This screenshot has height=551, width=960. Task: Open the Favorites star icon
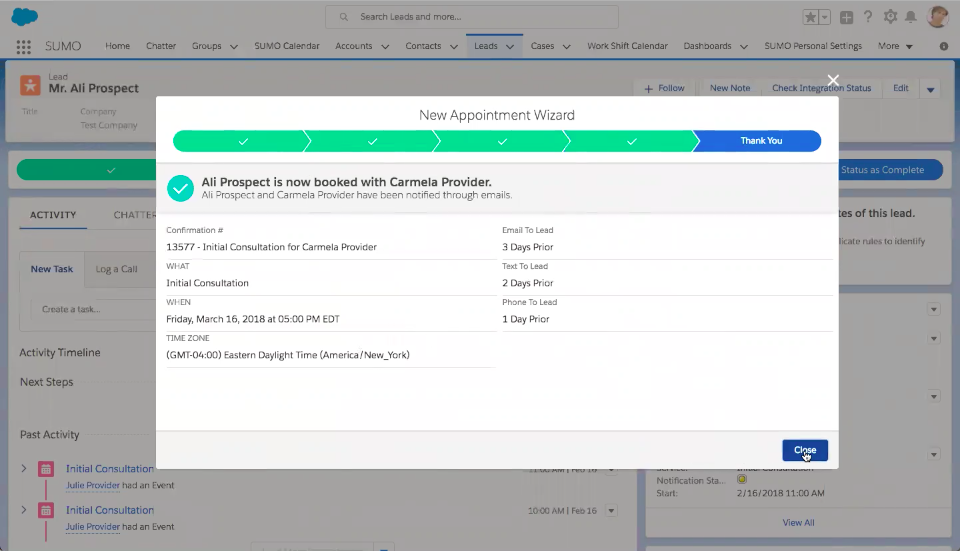(x=810, y=17)
